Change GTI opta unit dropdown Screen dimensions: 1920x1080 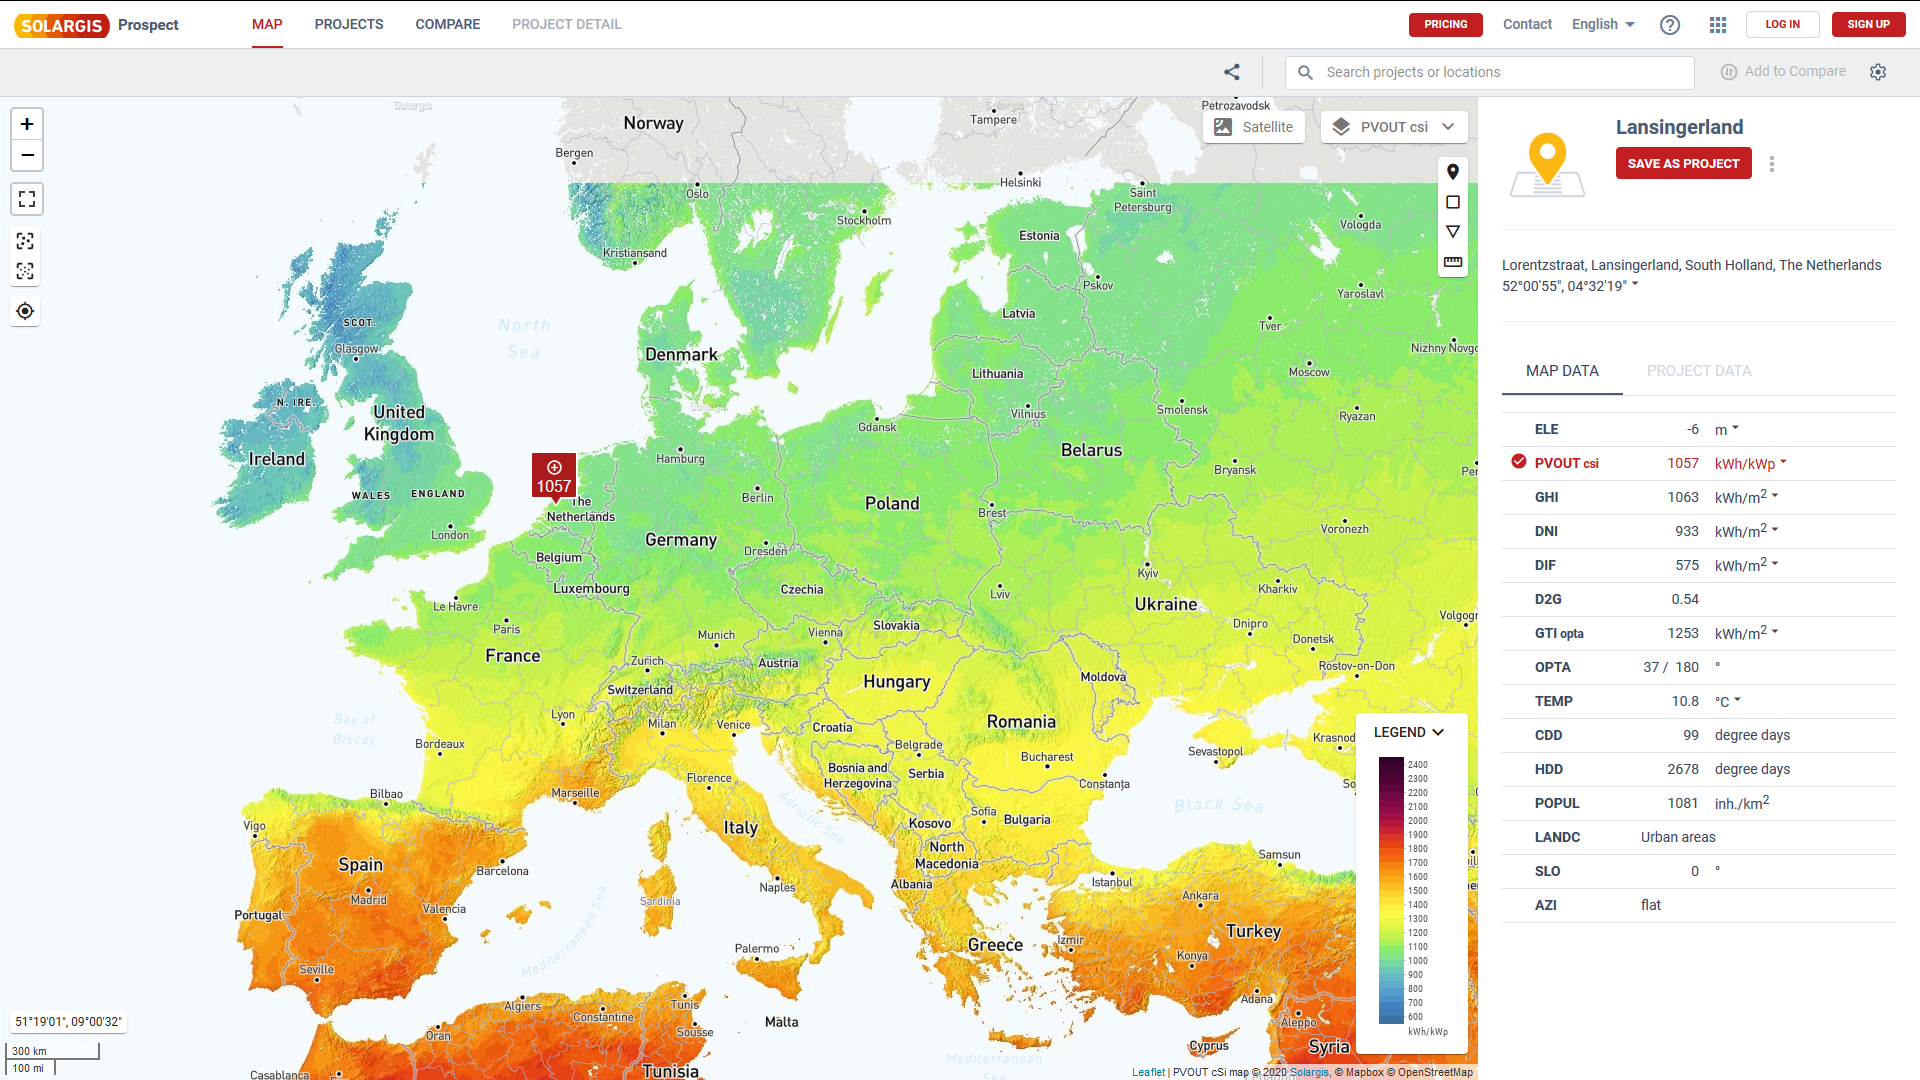[1775, 632]
